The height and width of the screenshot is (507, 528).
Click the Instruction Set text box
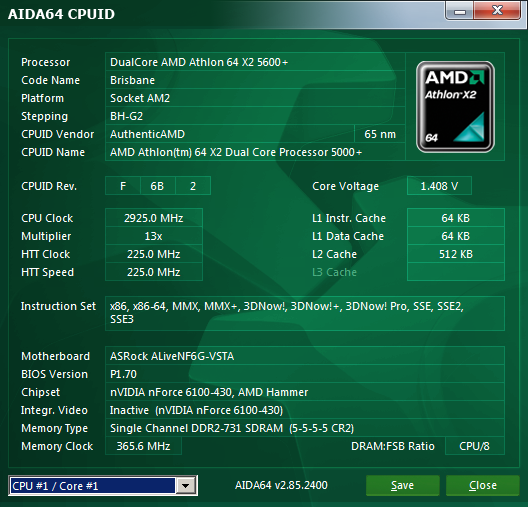[305, 313]
